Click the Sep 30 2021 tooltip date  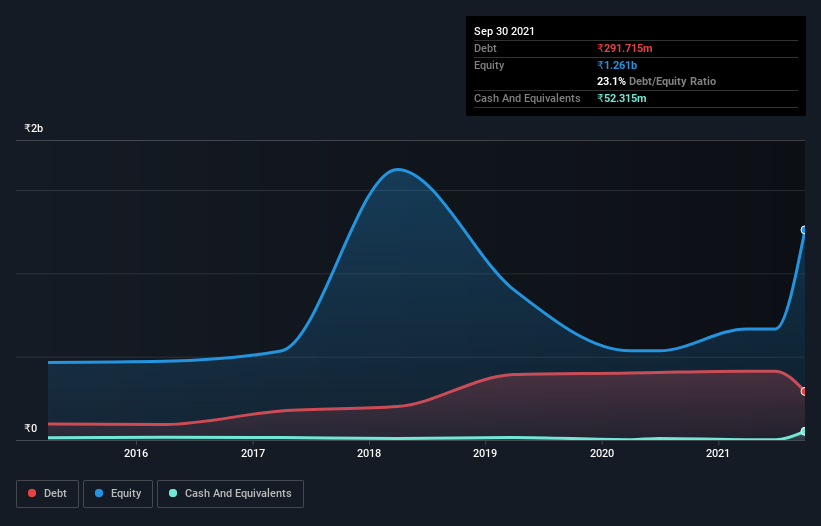(x=504, y=31)
